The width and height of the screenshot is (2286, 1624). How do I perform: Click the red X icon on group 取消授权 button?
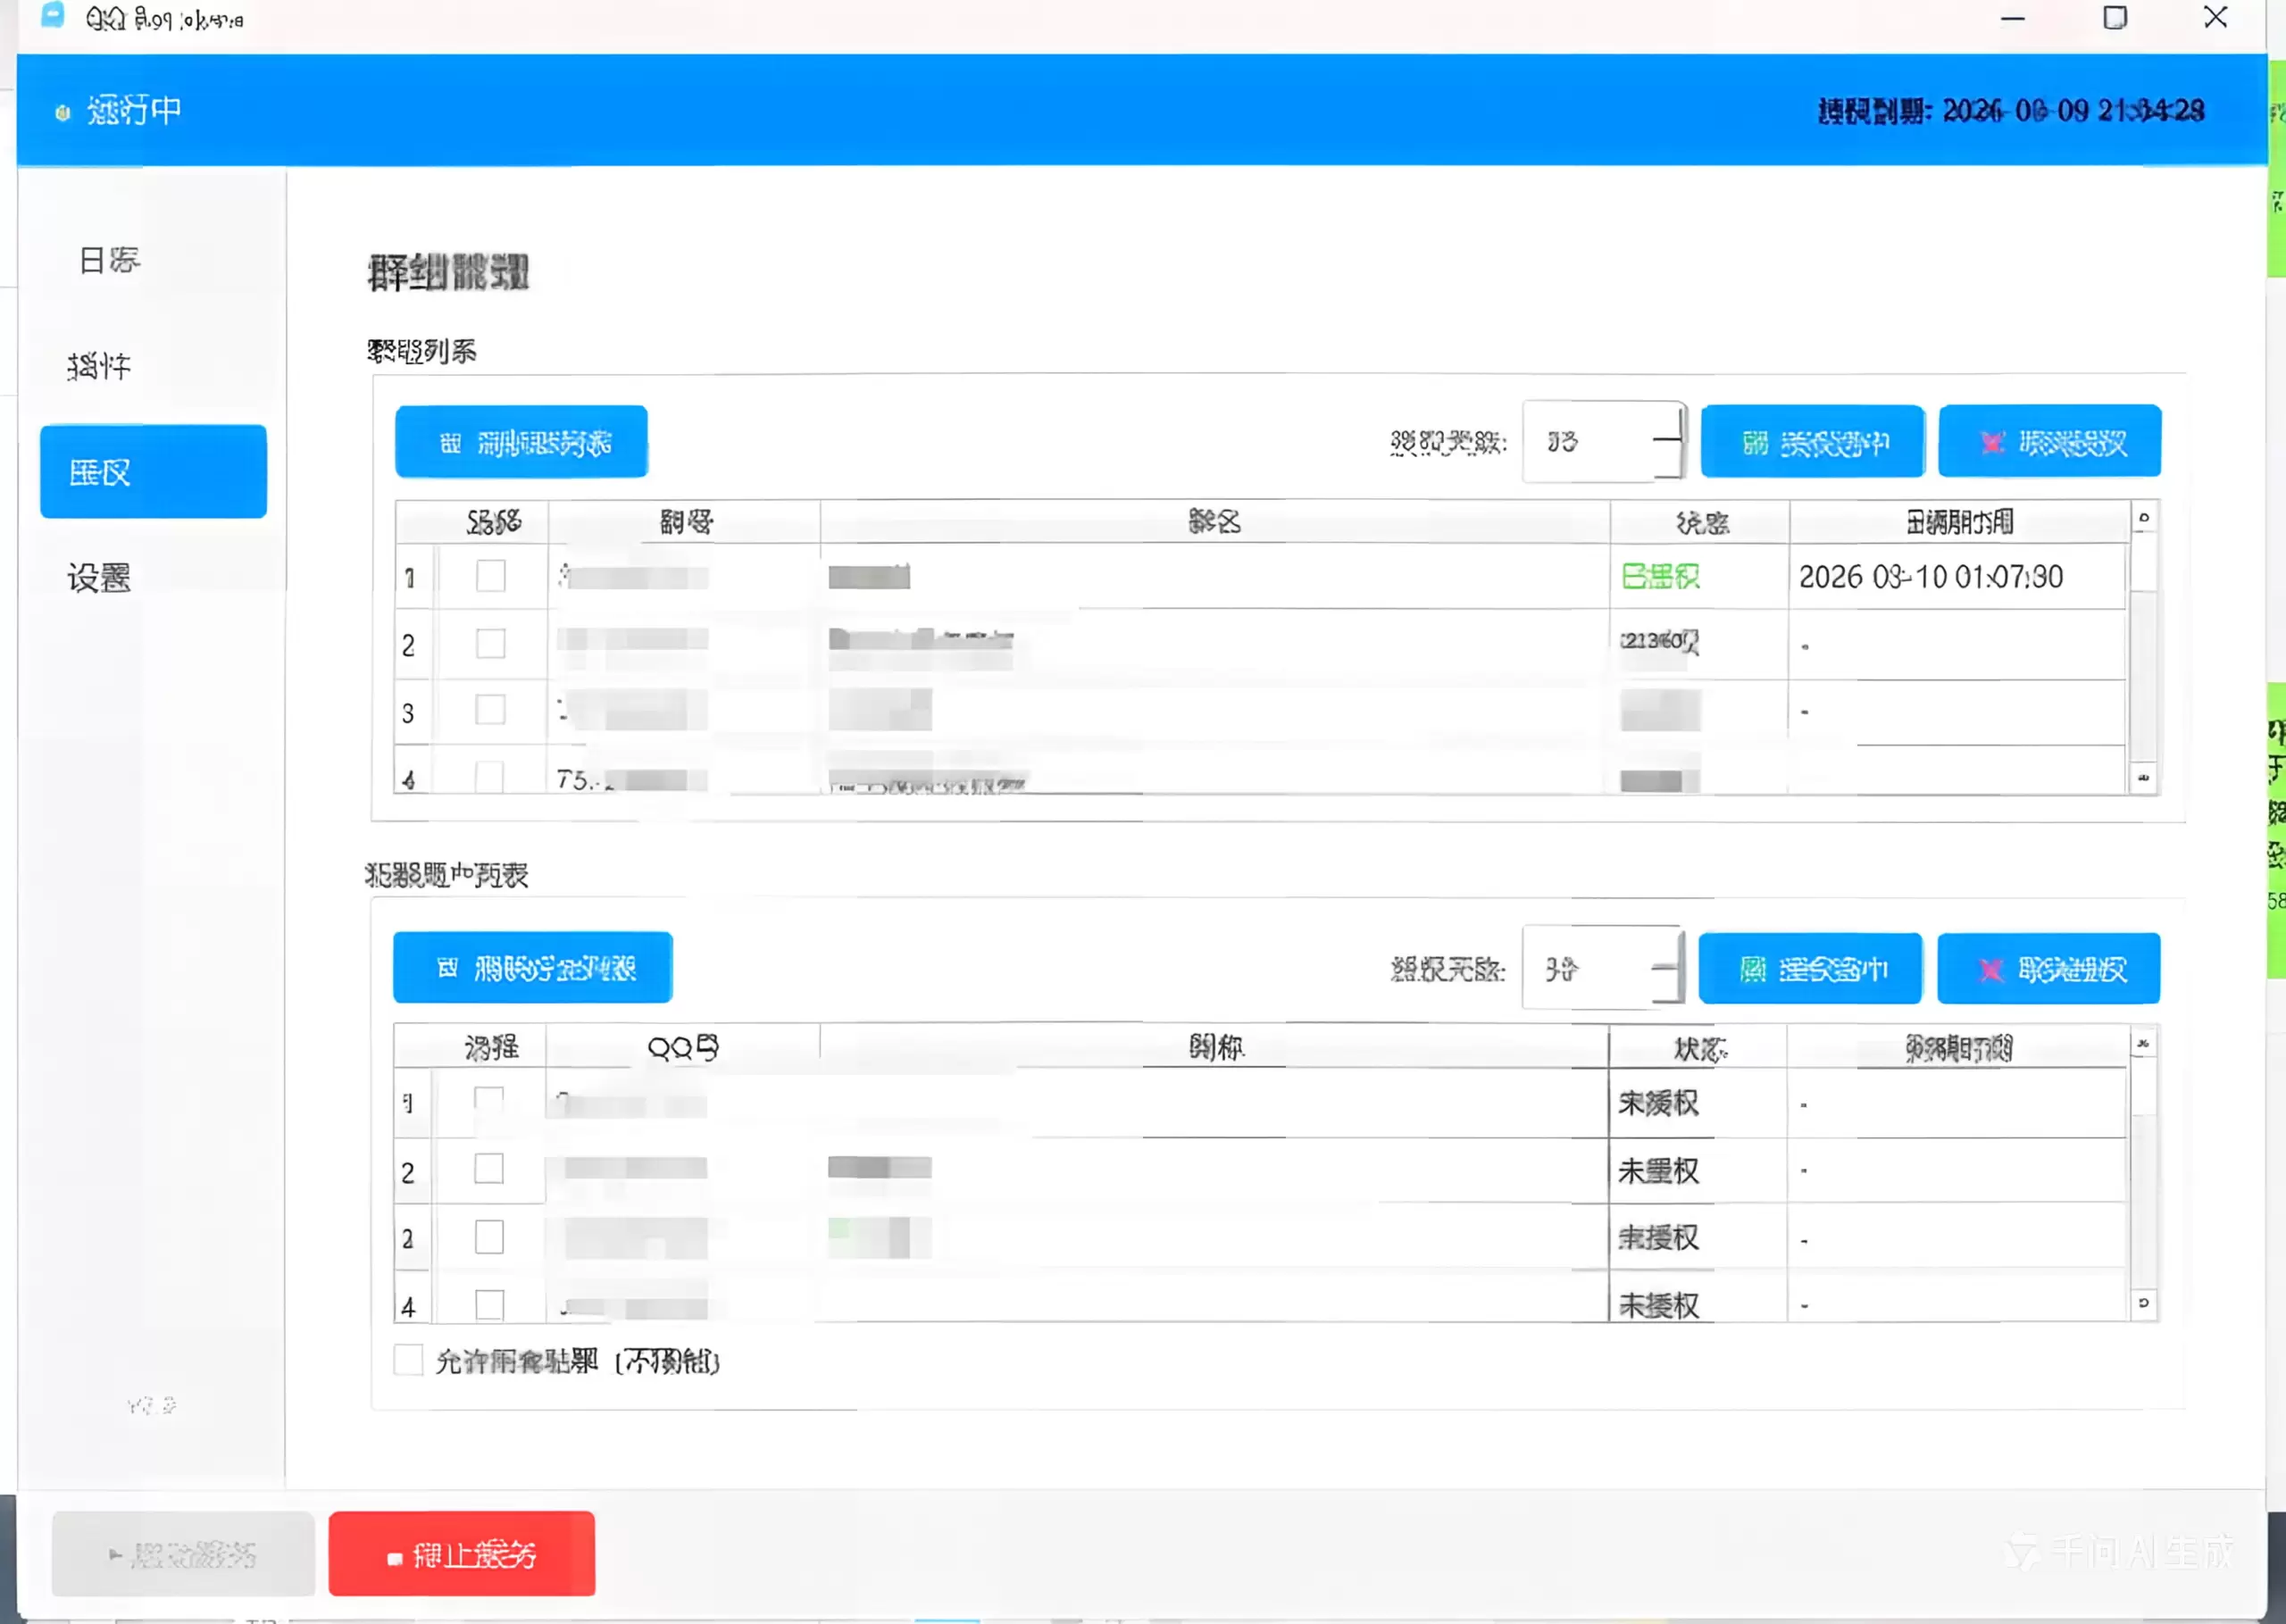coord(1992,441)
